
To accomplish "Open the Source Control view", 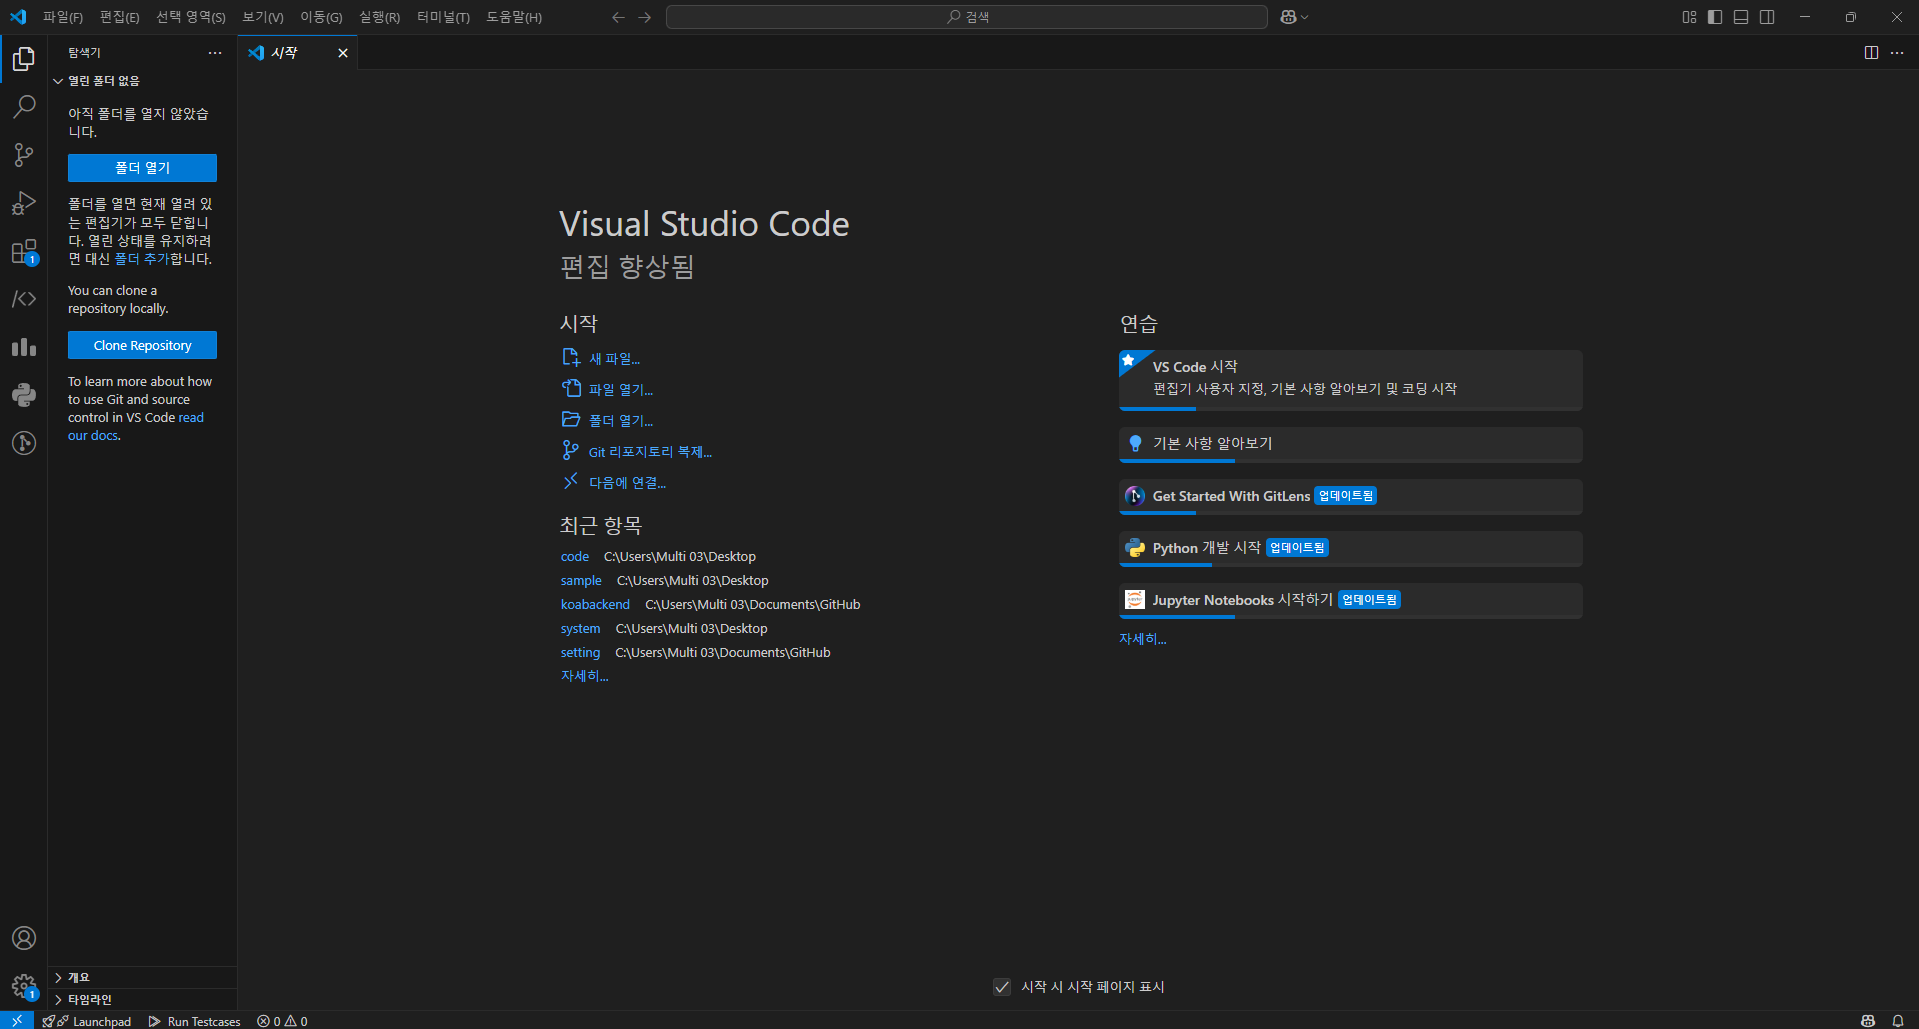I will click(x=24, y=155).
